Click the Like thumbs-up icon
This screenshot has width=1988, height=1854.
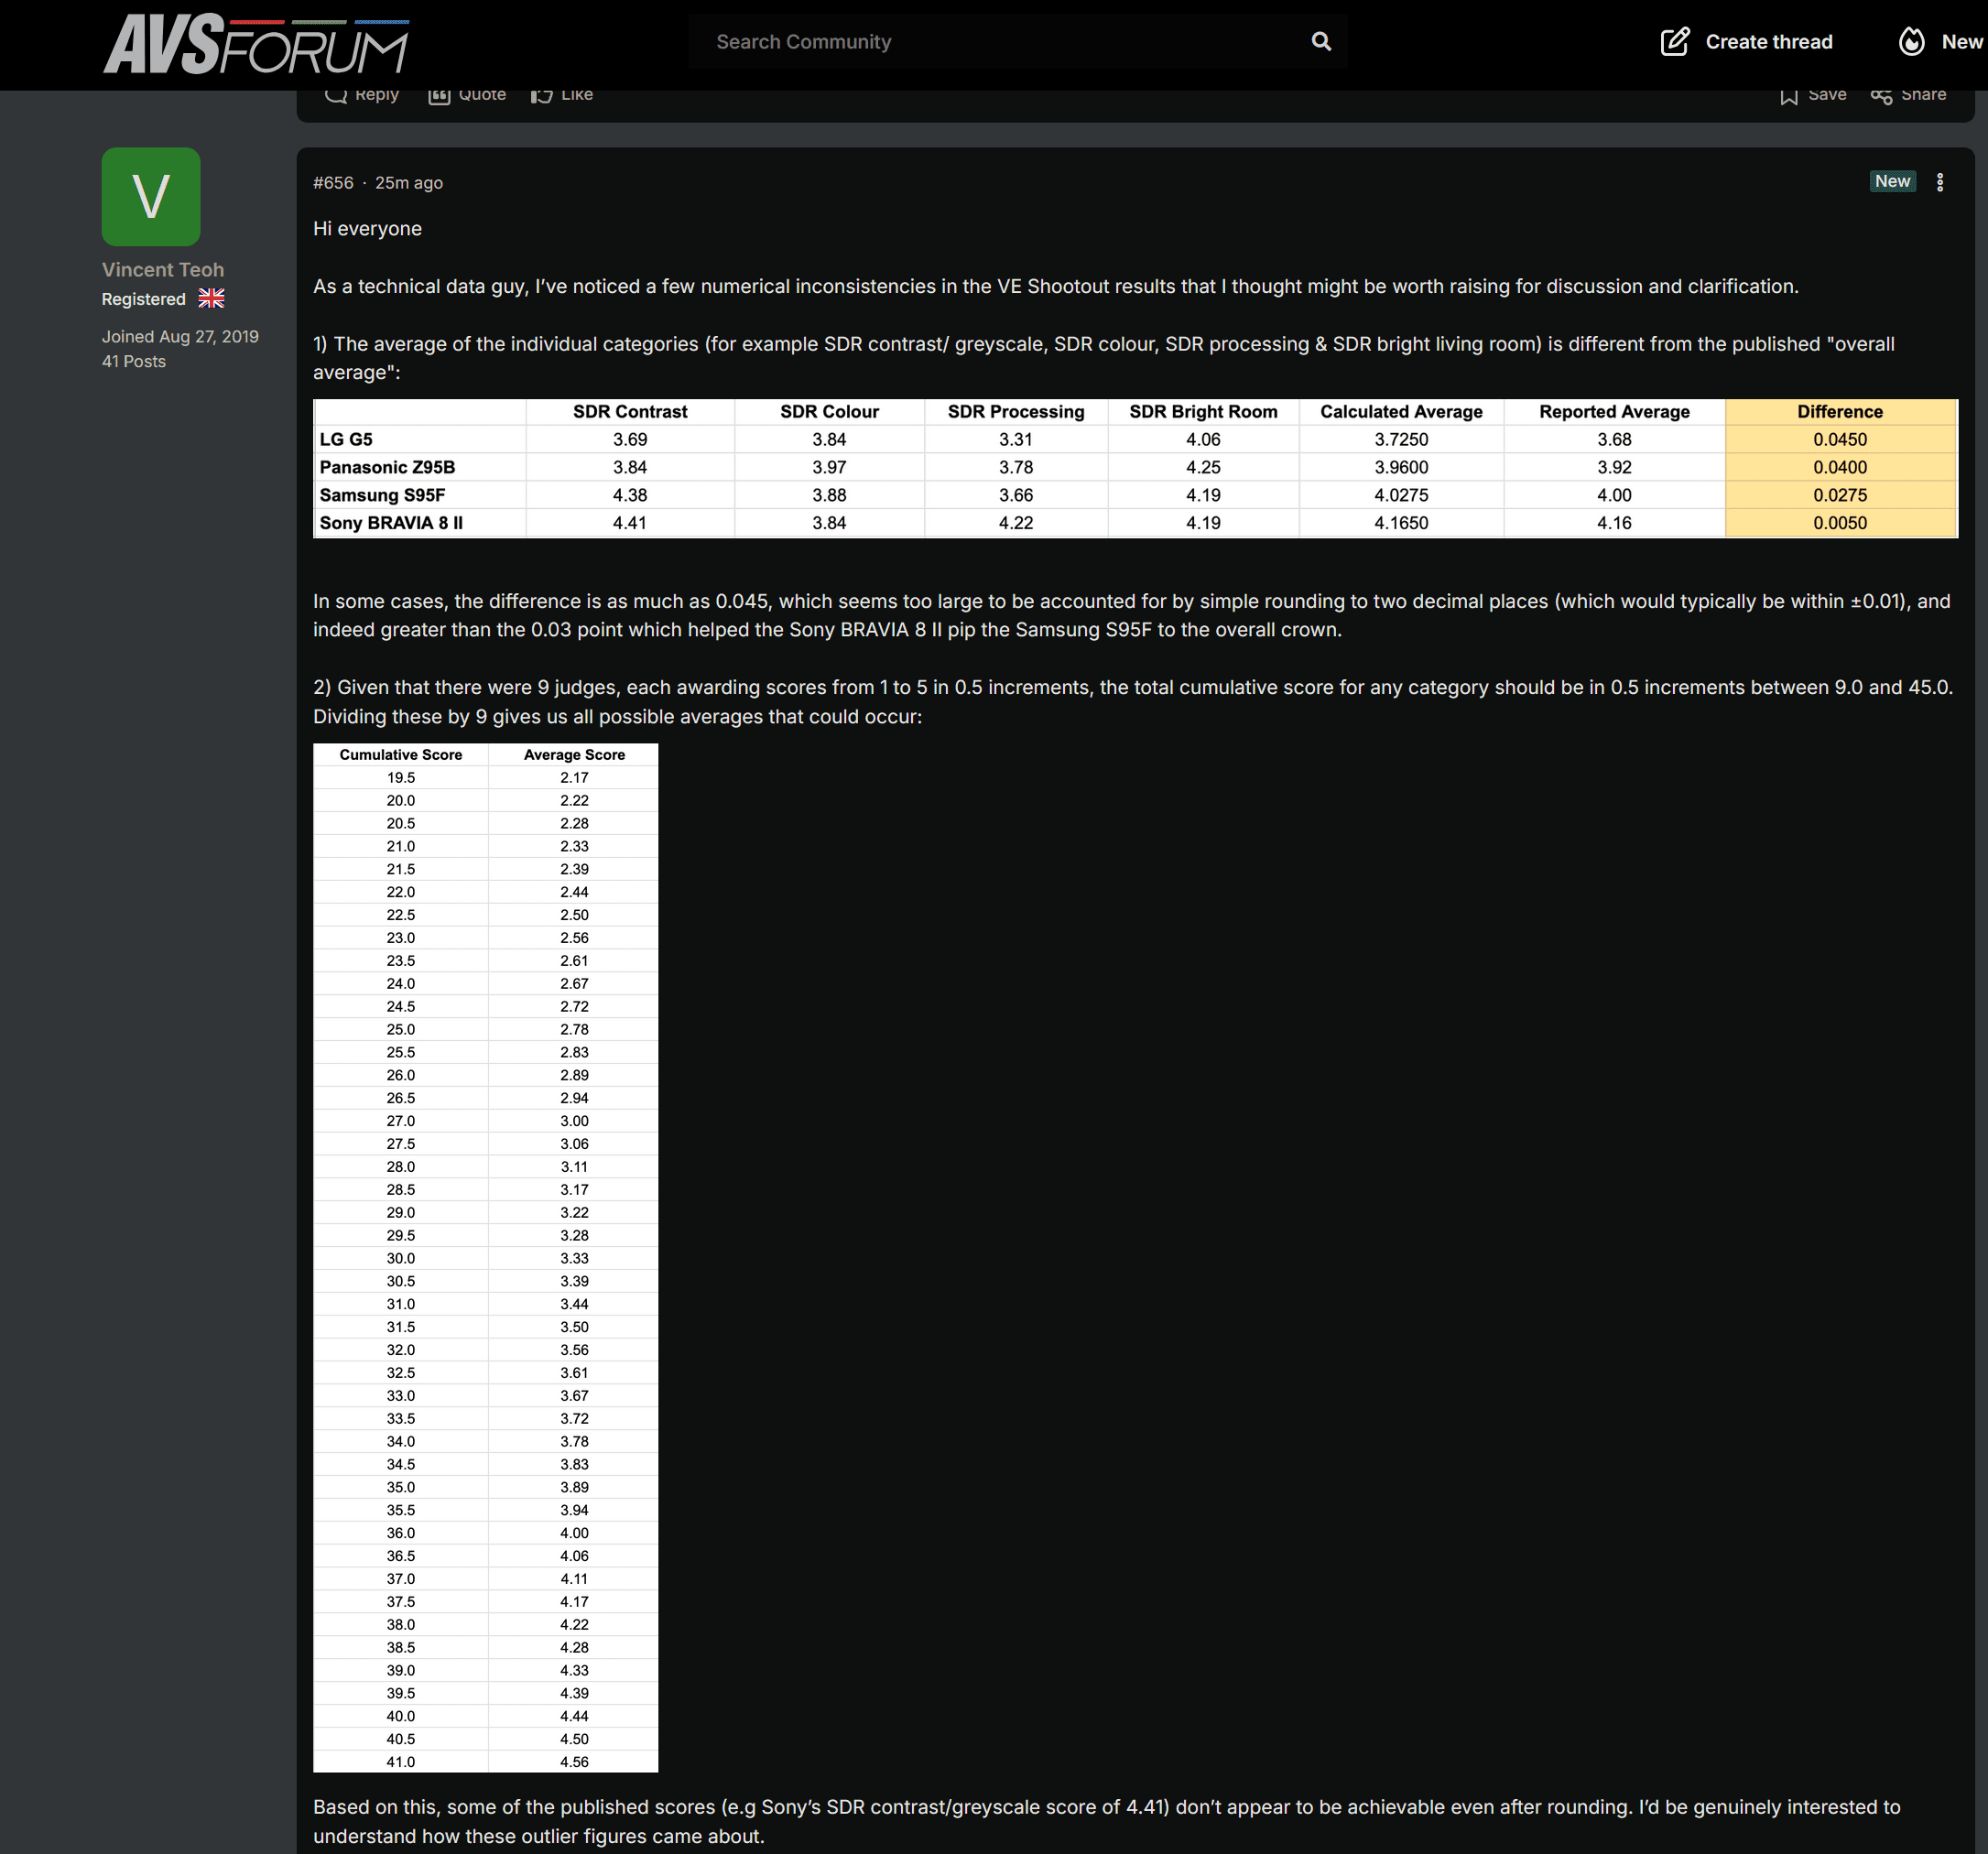(542, 94)
